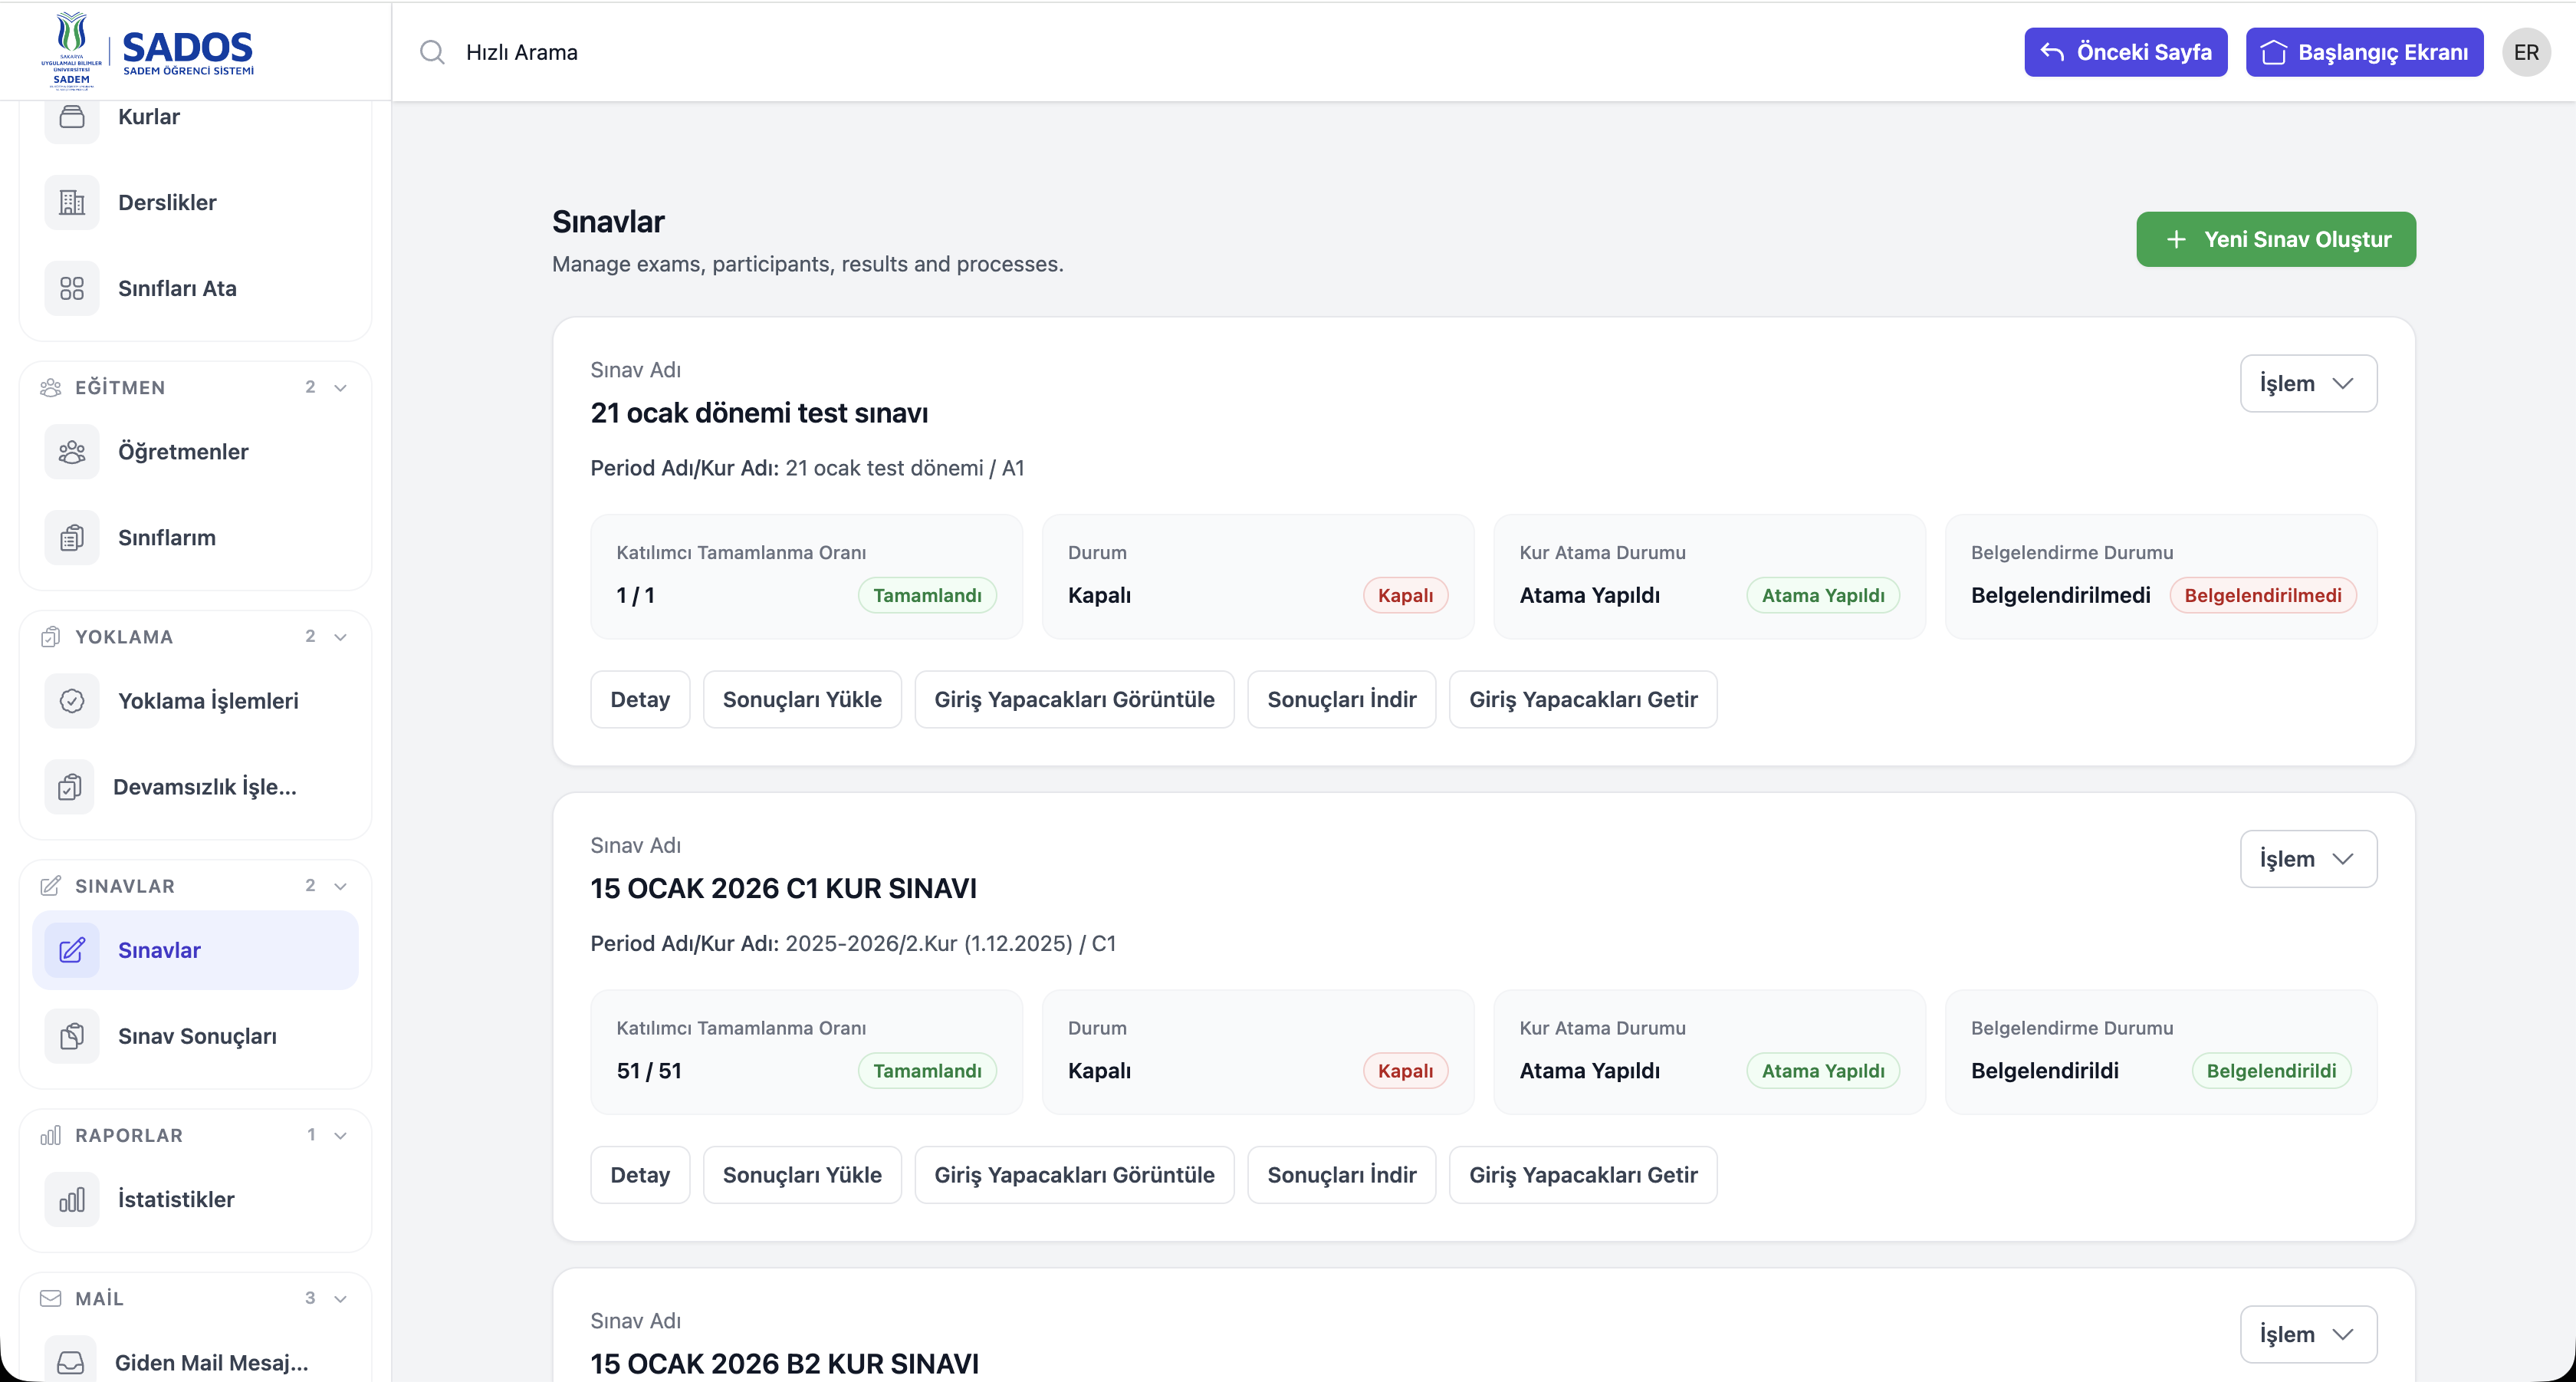Screen dimensions: 2576x1382
Task: Open Sınıfları Ata menu item
Action: 196,289
